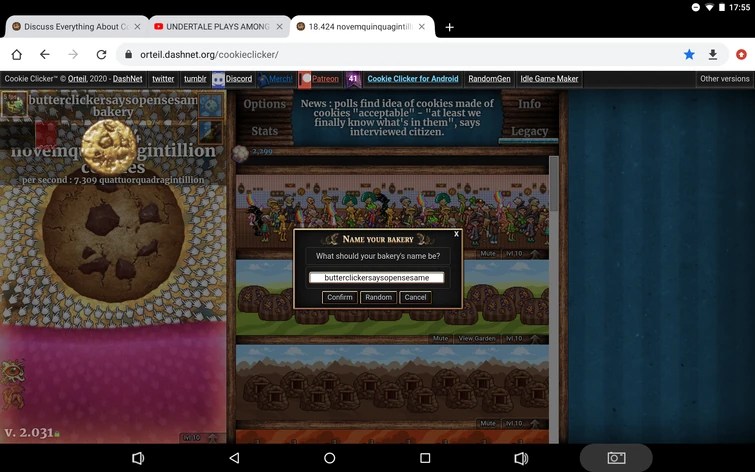This screenshot has height=472, width=755.
Task: Cancel the bakery naming dialog
Action: [415, 297]
